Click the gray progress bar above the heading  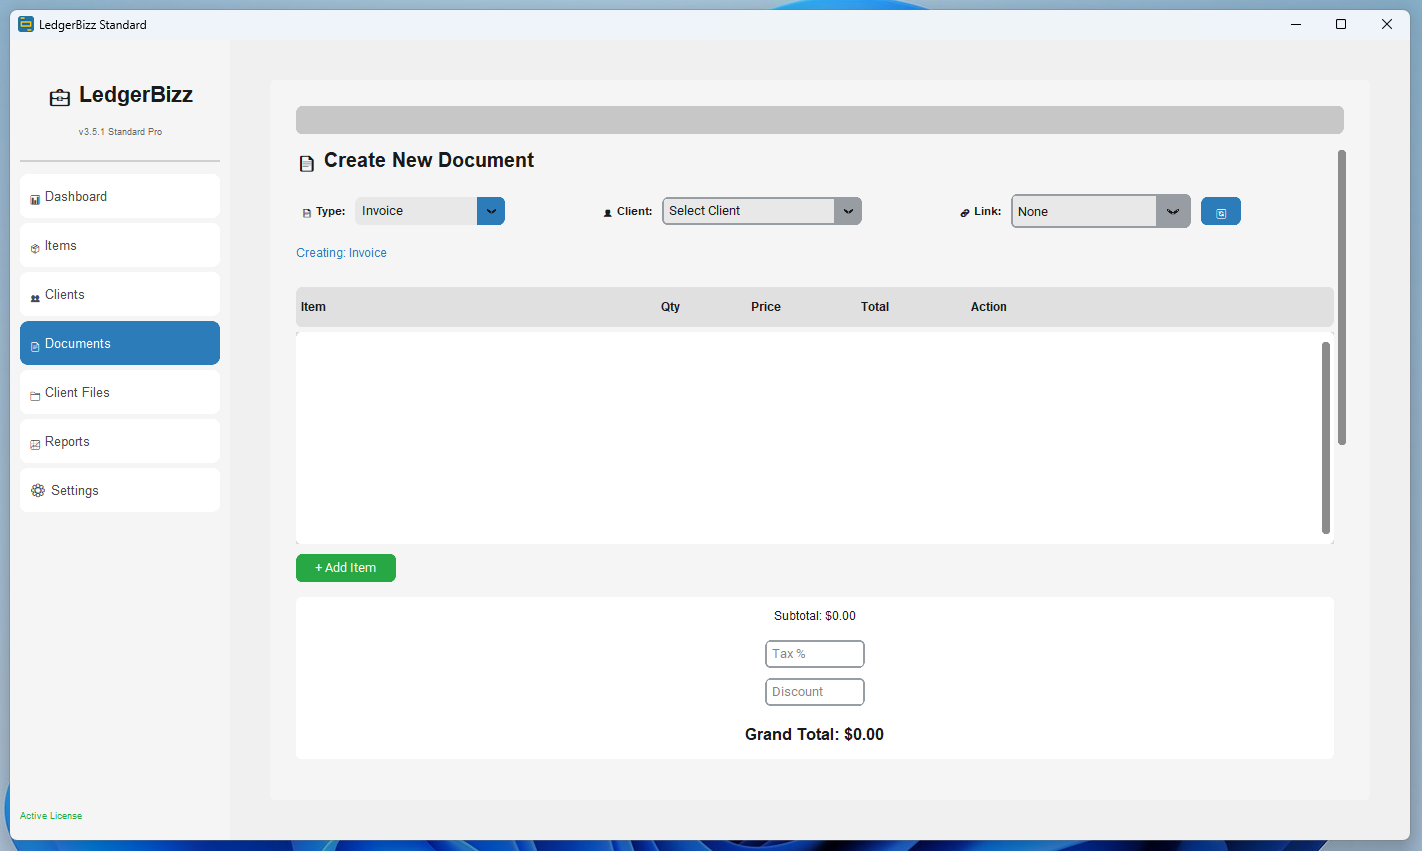click(820, 120)
